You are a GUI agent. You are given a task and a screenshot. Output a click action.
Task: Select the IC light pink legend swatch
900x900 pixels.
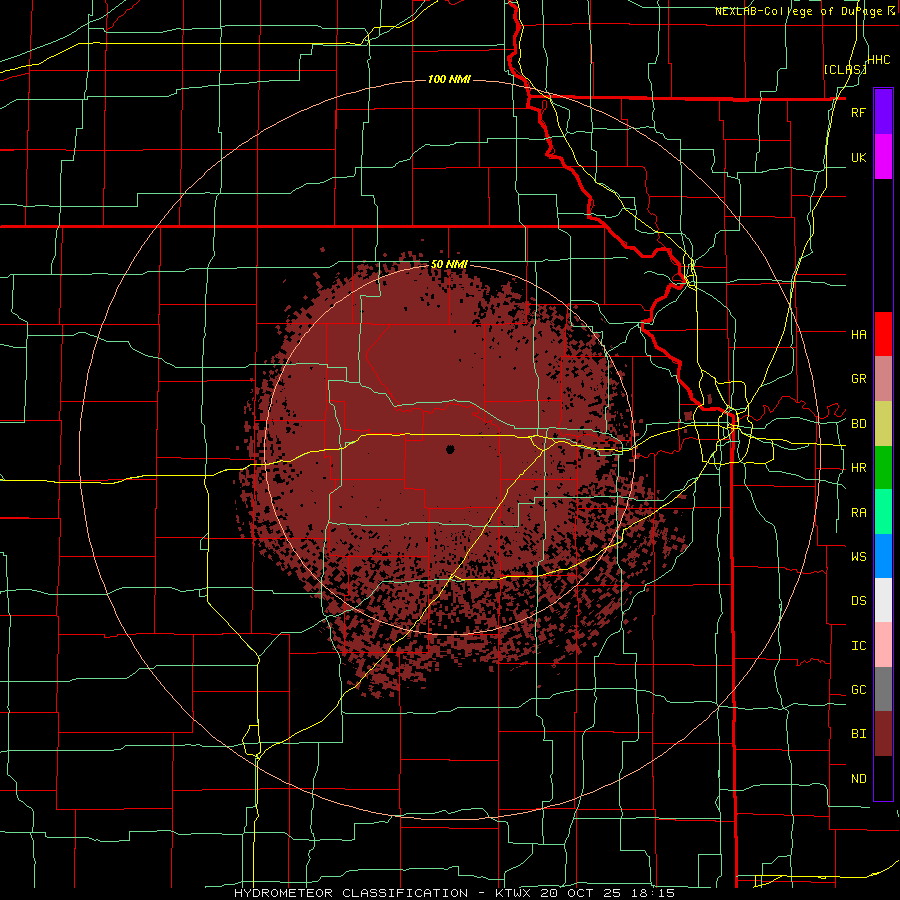tap(883, 645)
